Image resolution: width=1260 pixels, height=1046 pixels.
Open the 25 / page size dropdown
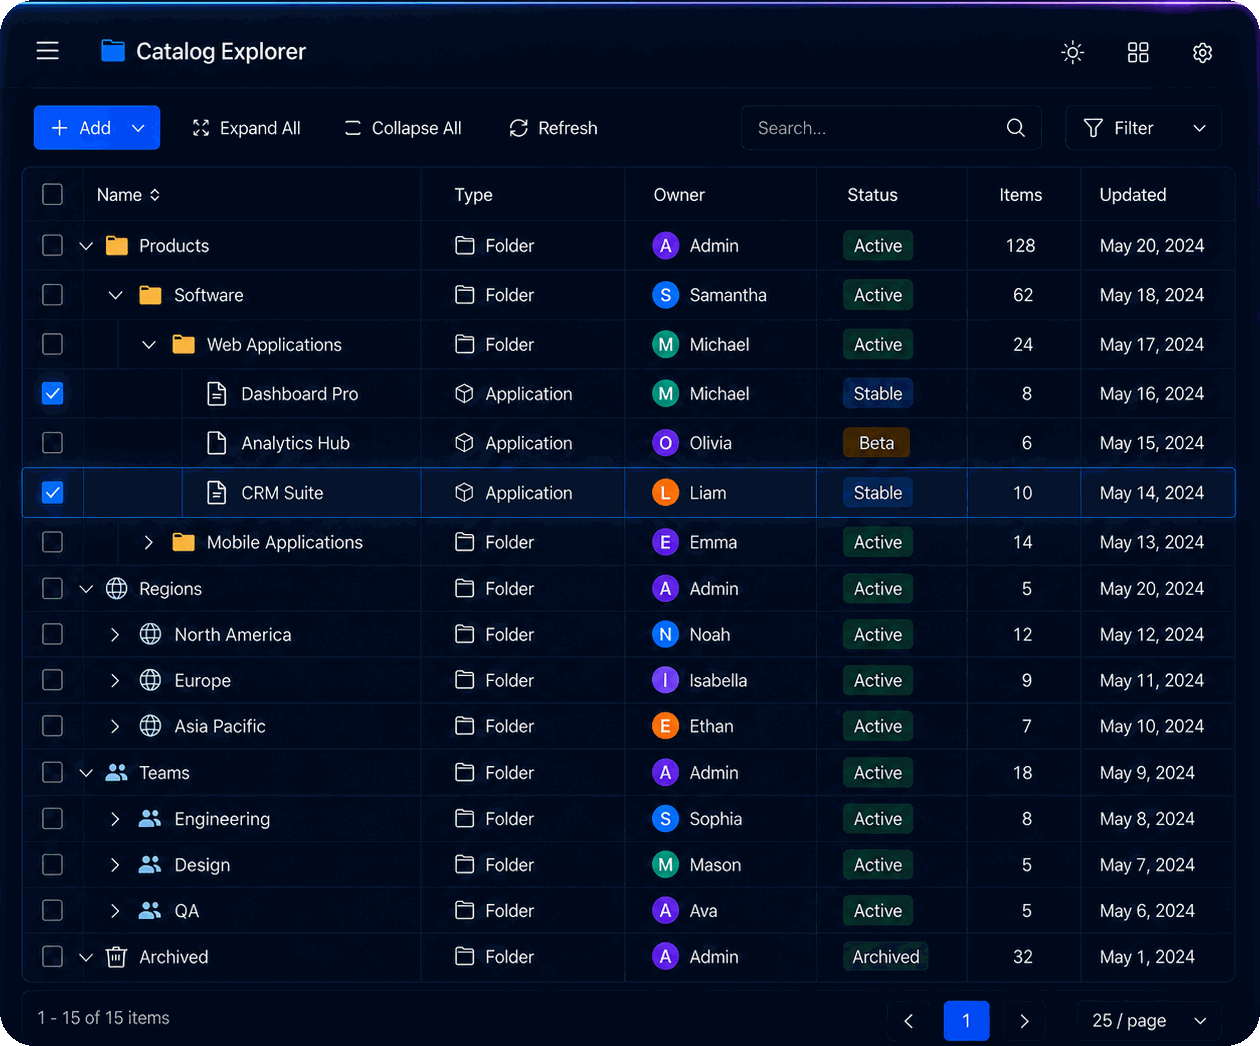click(1149, 1021)
